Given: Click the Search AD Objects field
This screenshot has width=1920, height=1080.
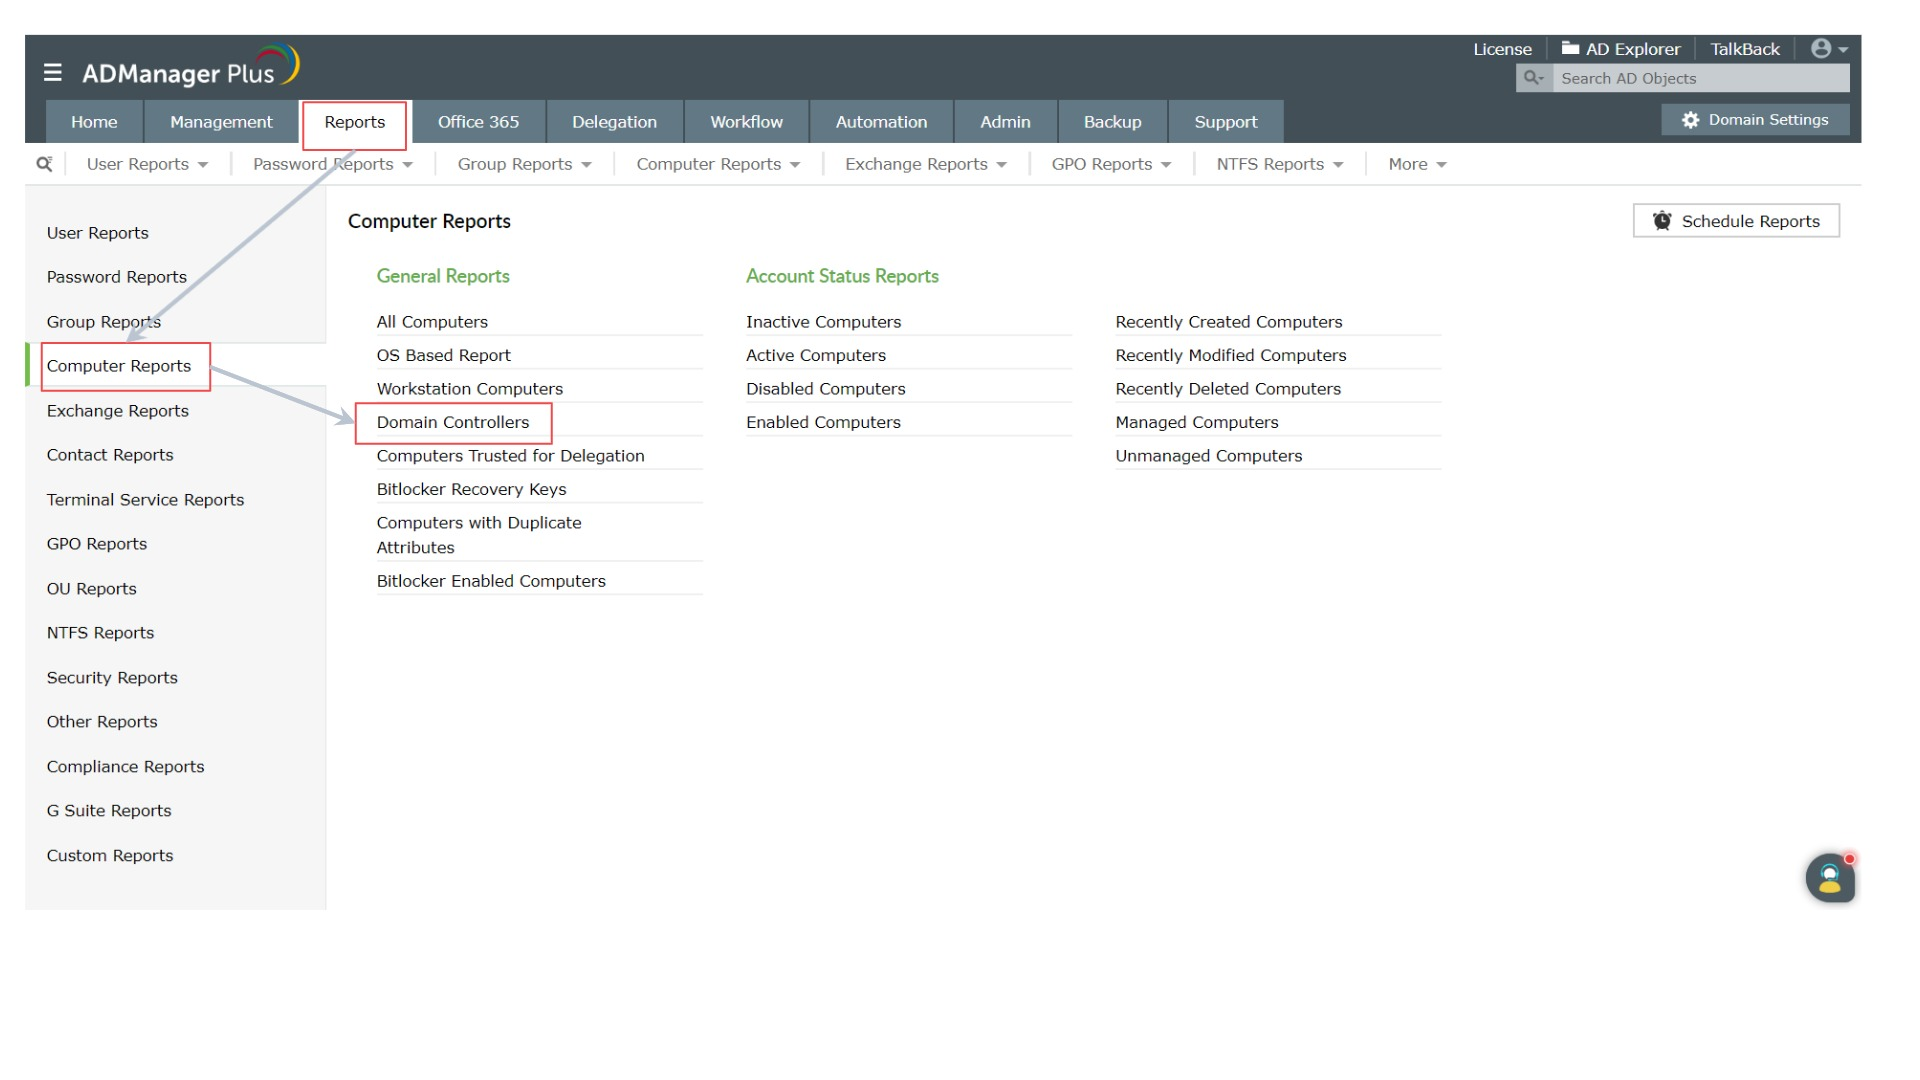Looking at the screenshot, I should [x=1700, y=78].
